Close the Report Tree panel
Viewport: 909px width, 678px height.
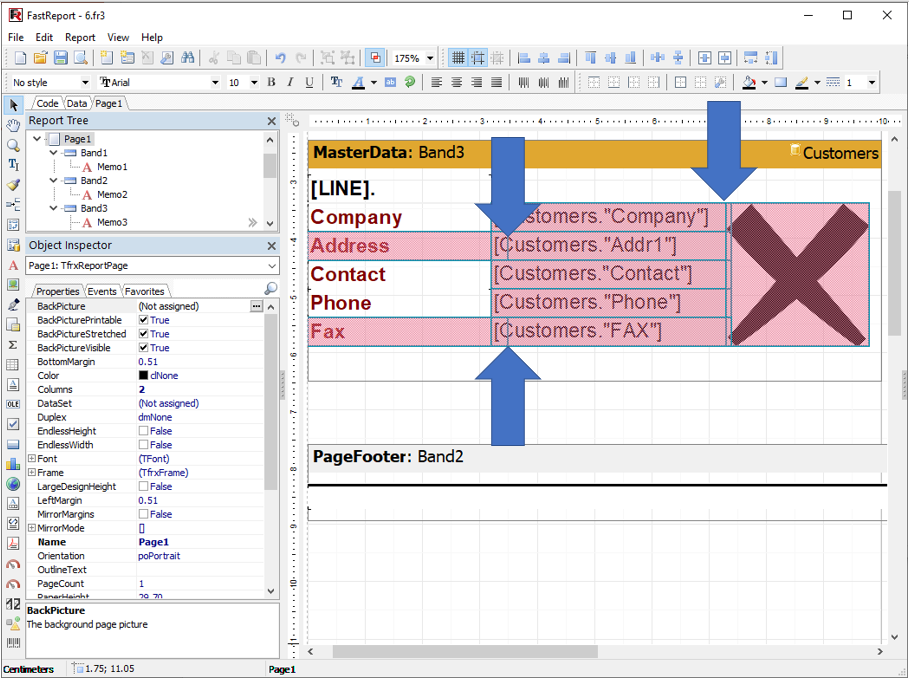click(271, 121)
